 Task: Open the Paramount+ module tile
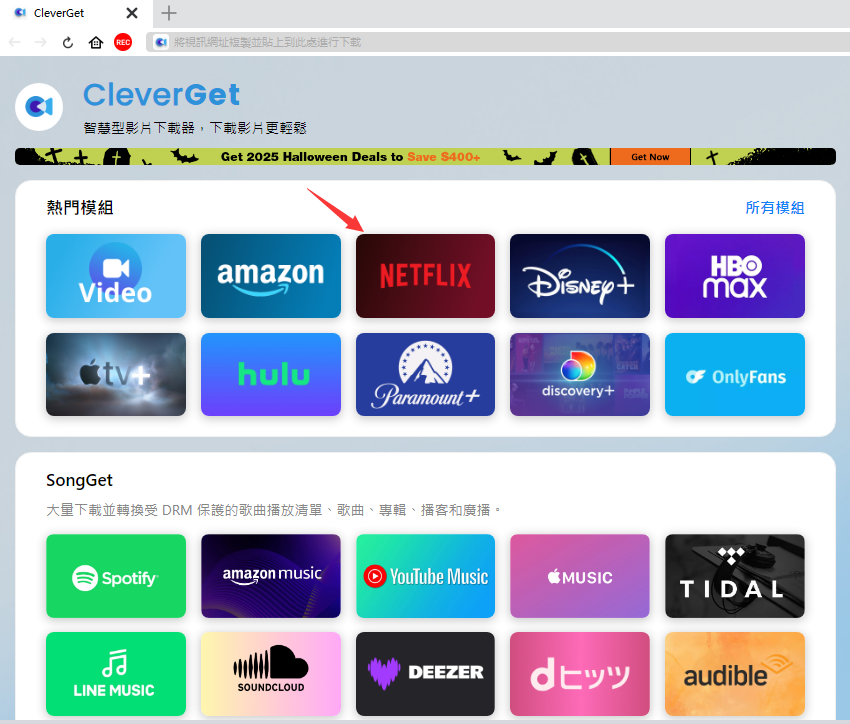[x=426, y=374]
